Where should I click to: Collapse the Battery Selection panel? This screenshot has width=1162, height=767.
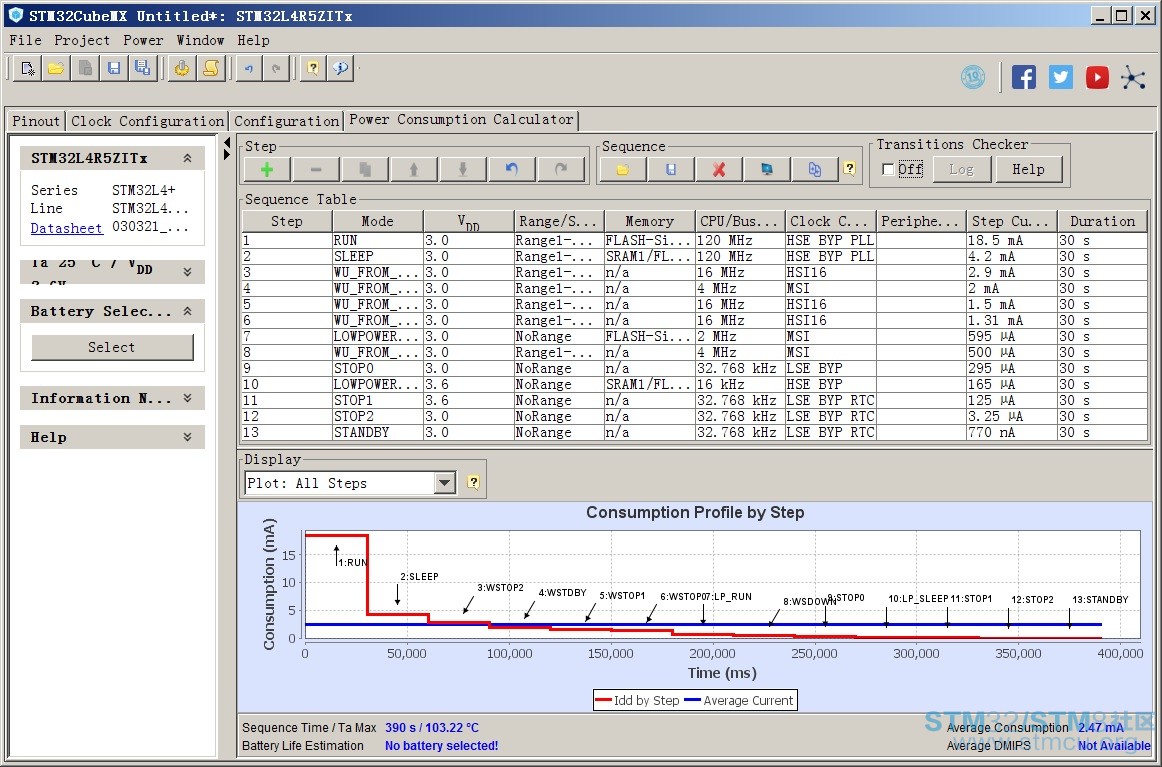tap(187, 311)
